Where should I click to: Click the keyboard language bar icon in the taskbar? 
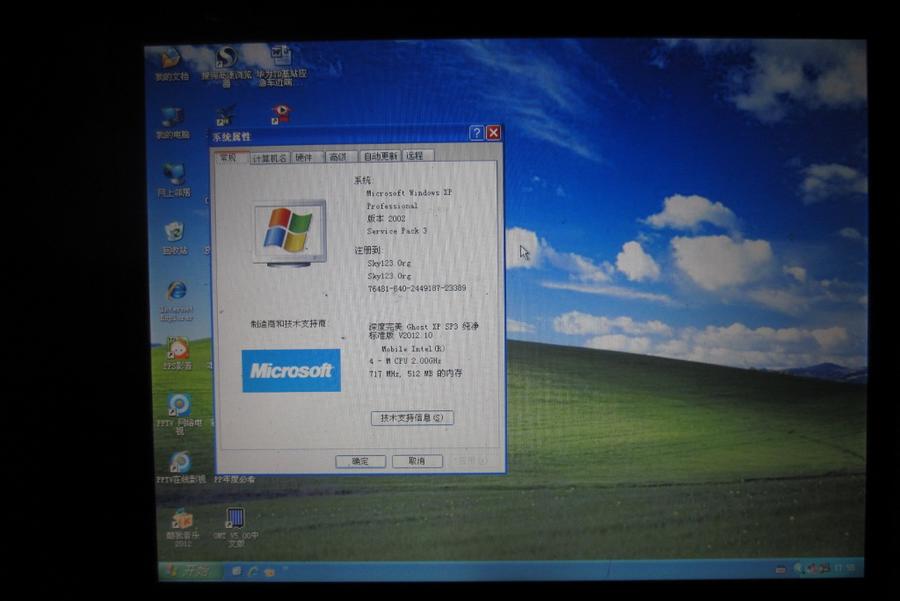tap(780, 569)
